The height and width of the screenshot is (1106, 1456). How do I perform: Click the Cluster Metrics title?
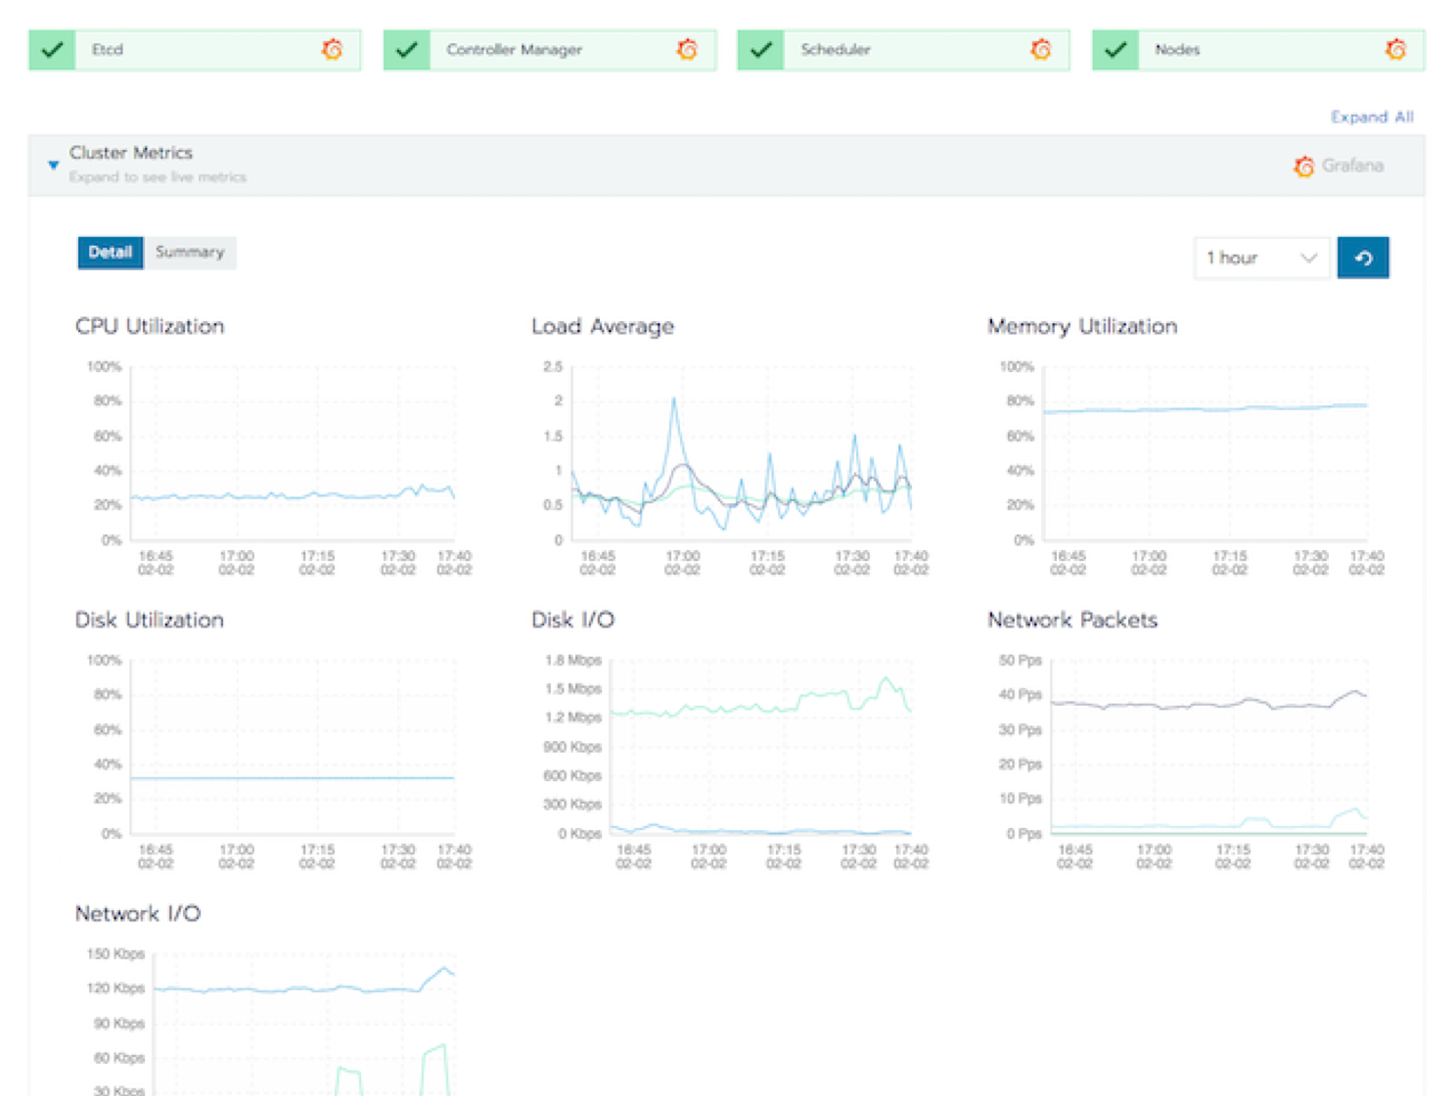tap(131, 153)
